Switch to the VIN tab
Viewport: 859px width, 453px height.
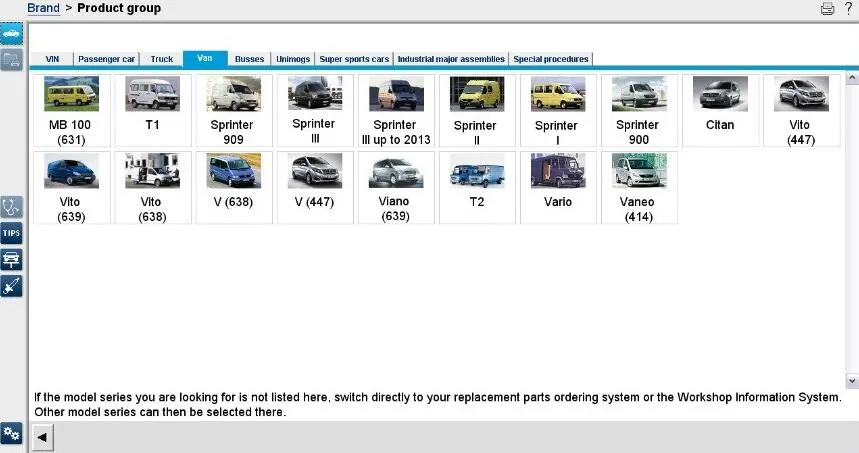coord(52,59)
